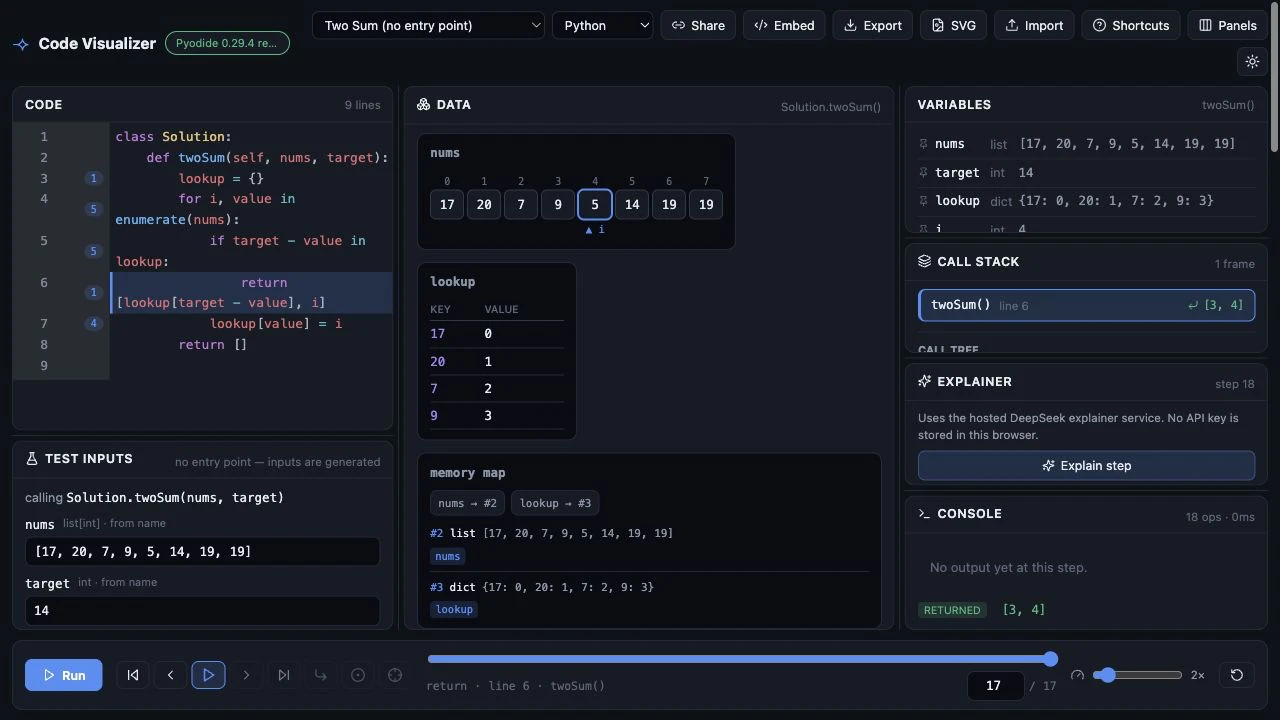The width and height of the screenshot is (1280, 720).
Task: Click the Code Visualizer logo icon
Action: pyautogui.click(x=21, y=44)
